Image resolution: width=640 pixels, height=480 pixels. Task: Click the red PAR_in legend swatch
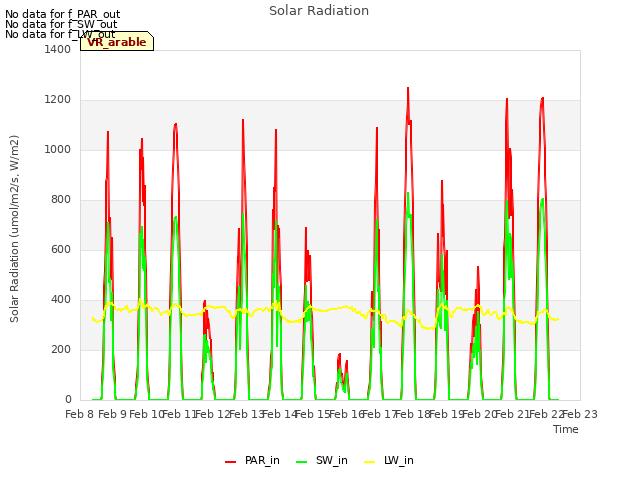(231, 462)
